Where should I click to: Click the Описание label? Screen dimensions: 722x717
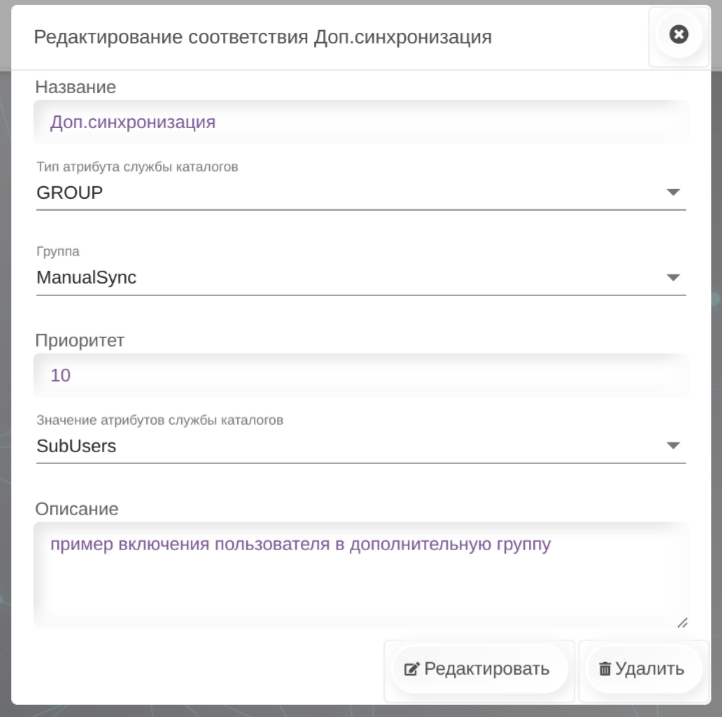coord(77,509)
